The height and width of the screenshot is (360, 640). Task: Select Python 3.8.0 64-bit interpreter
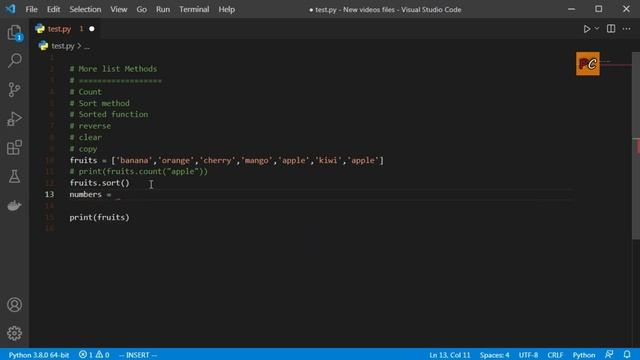click(39, 355)
